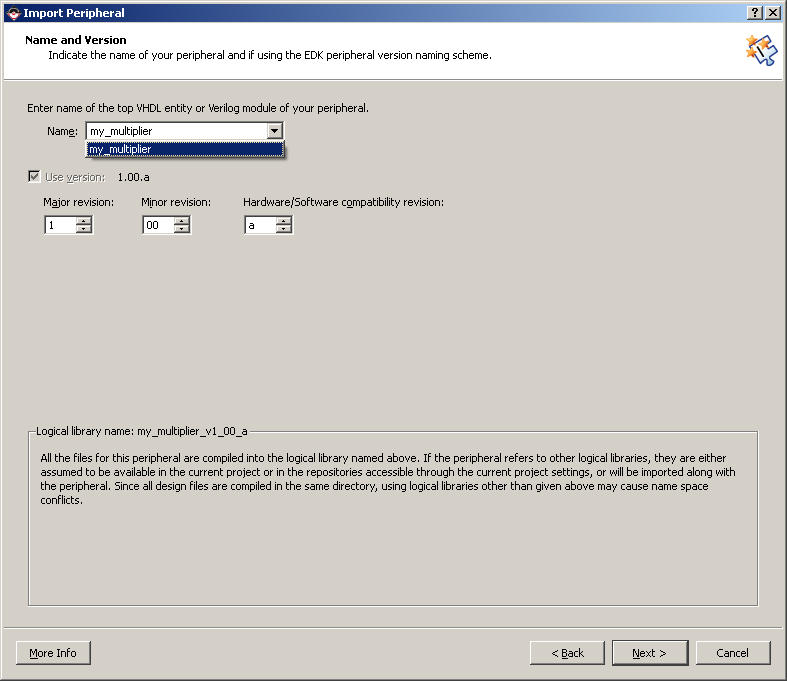Step up the compatibility revision letter
The width and height of the screenshot is (787, 681).
click(284, 221)
